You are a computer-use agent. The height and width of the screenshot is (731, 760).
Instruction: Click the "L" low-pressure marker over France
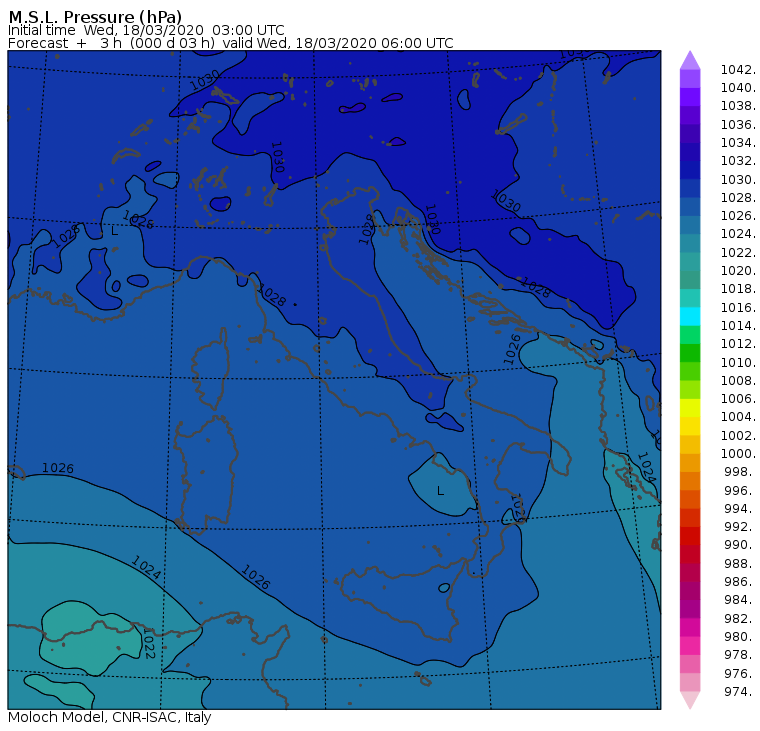[114, 231]
